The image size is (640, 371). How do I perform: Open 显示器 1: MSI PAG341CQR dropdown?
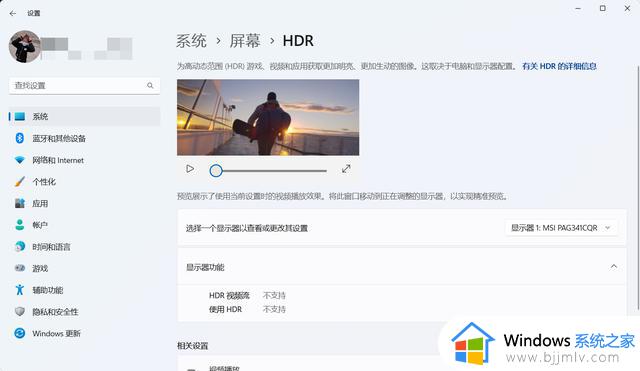click(x=561, y=228)
